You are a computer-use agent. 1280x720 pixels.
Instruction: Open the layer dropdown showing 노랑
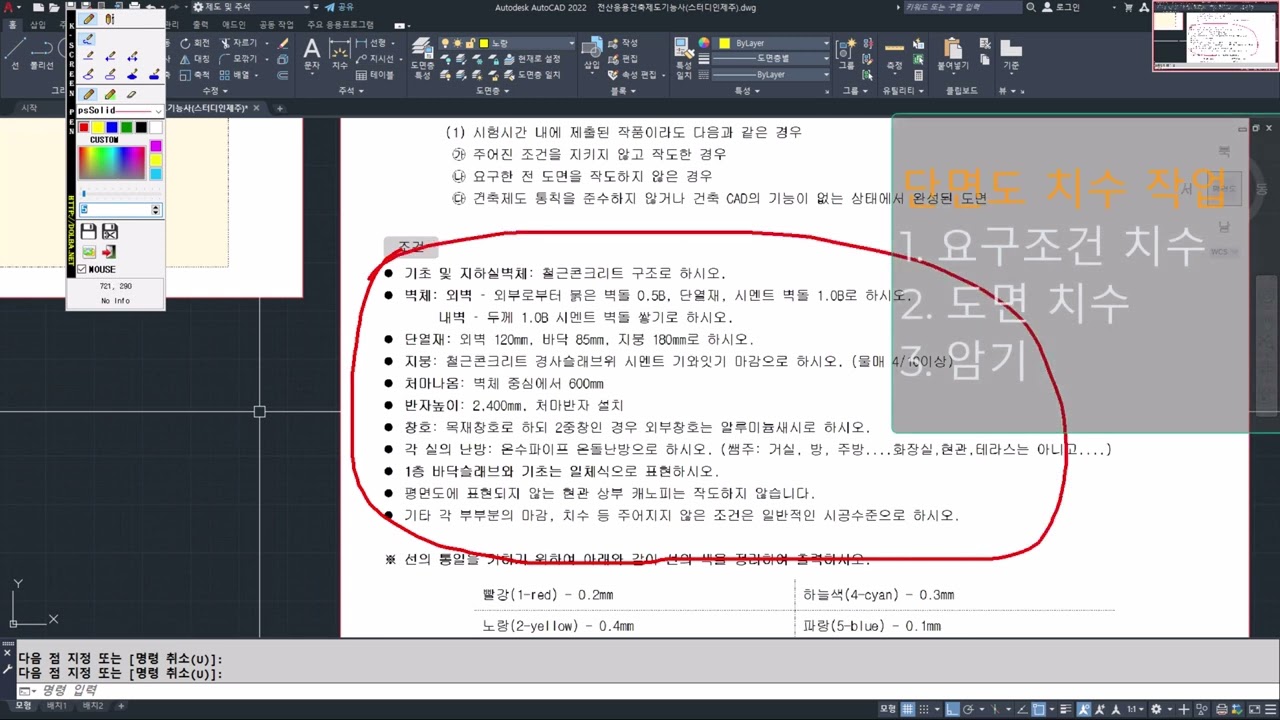click(508, 44)
